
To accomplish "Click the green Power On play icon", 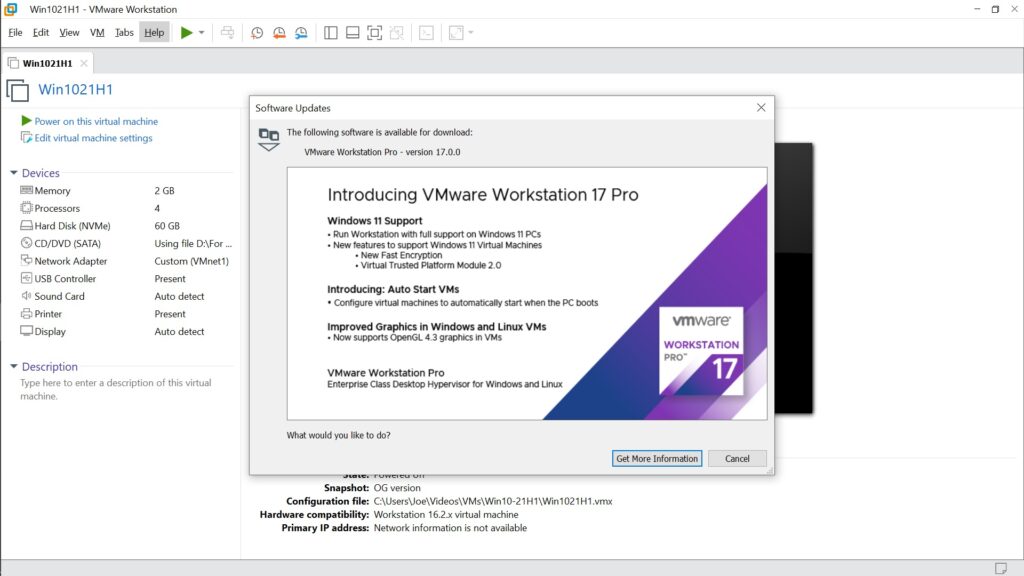I will coord(186,32).
